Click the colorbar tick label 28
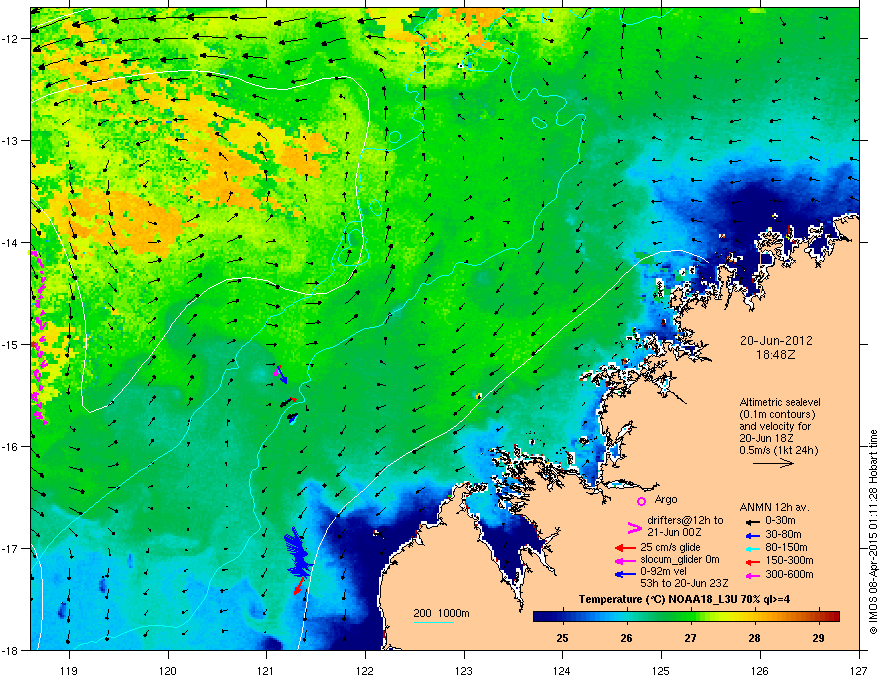The height and width of the screenshot is (680, 880). [x=754, y=638]
